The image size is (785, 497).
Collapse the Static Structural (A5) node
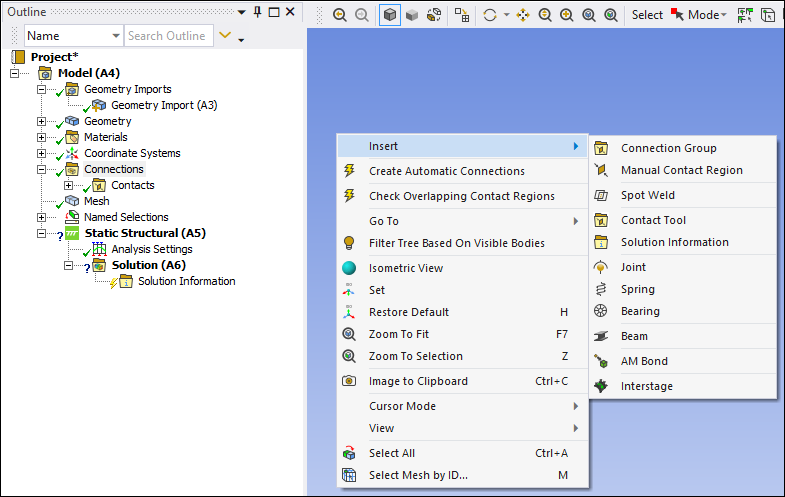[42, 233]
